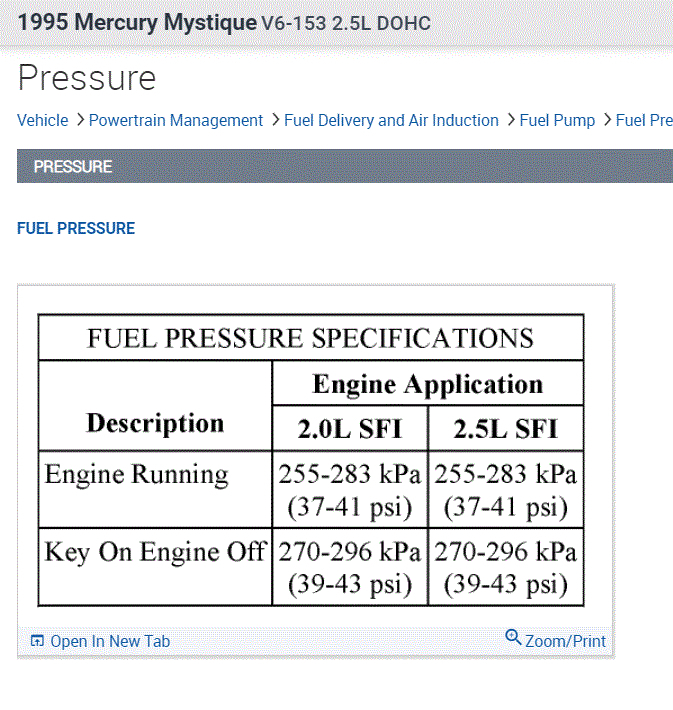Click the Open In New Tab icon

[37, 642]
